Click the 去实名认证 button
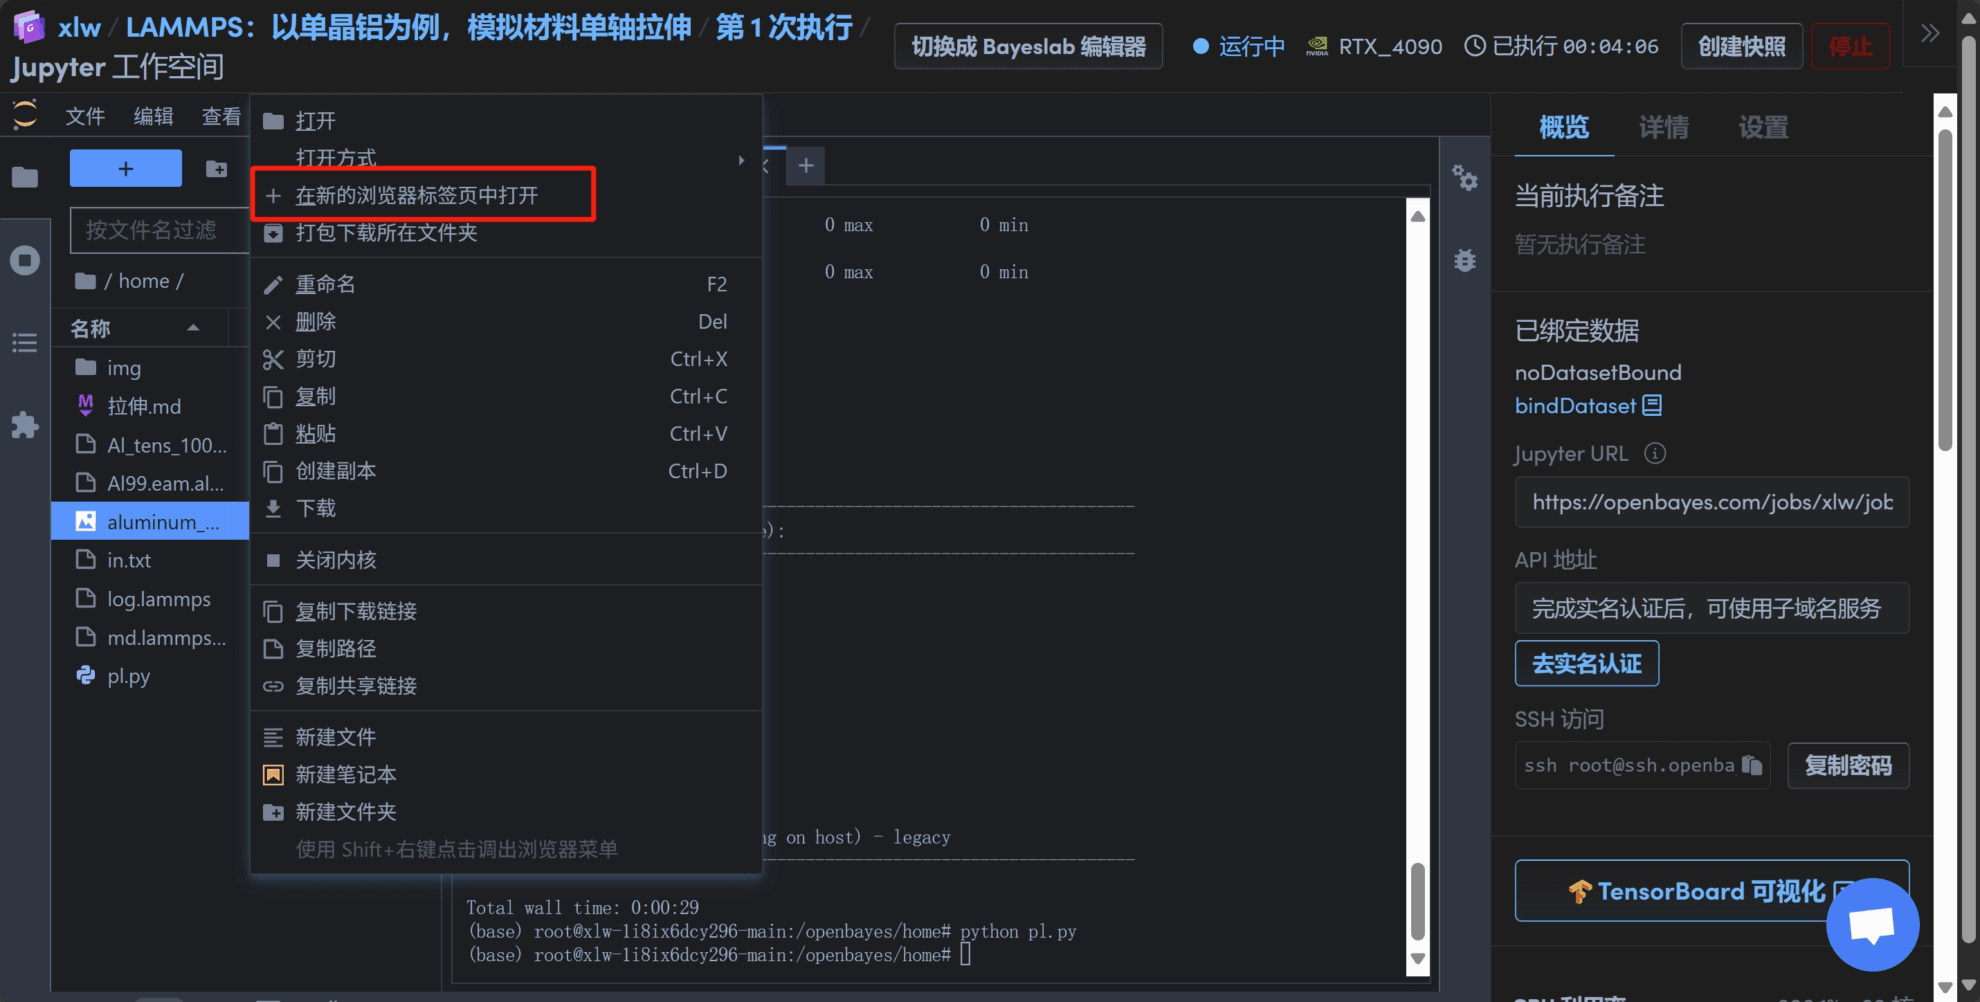Screen dimensions: 1980x1002 [x=1586, y=664]
